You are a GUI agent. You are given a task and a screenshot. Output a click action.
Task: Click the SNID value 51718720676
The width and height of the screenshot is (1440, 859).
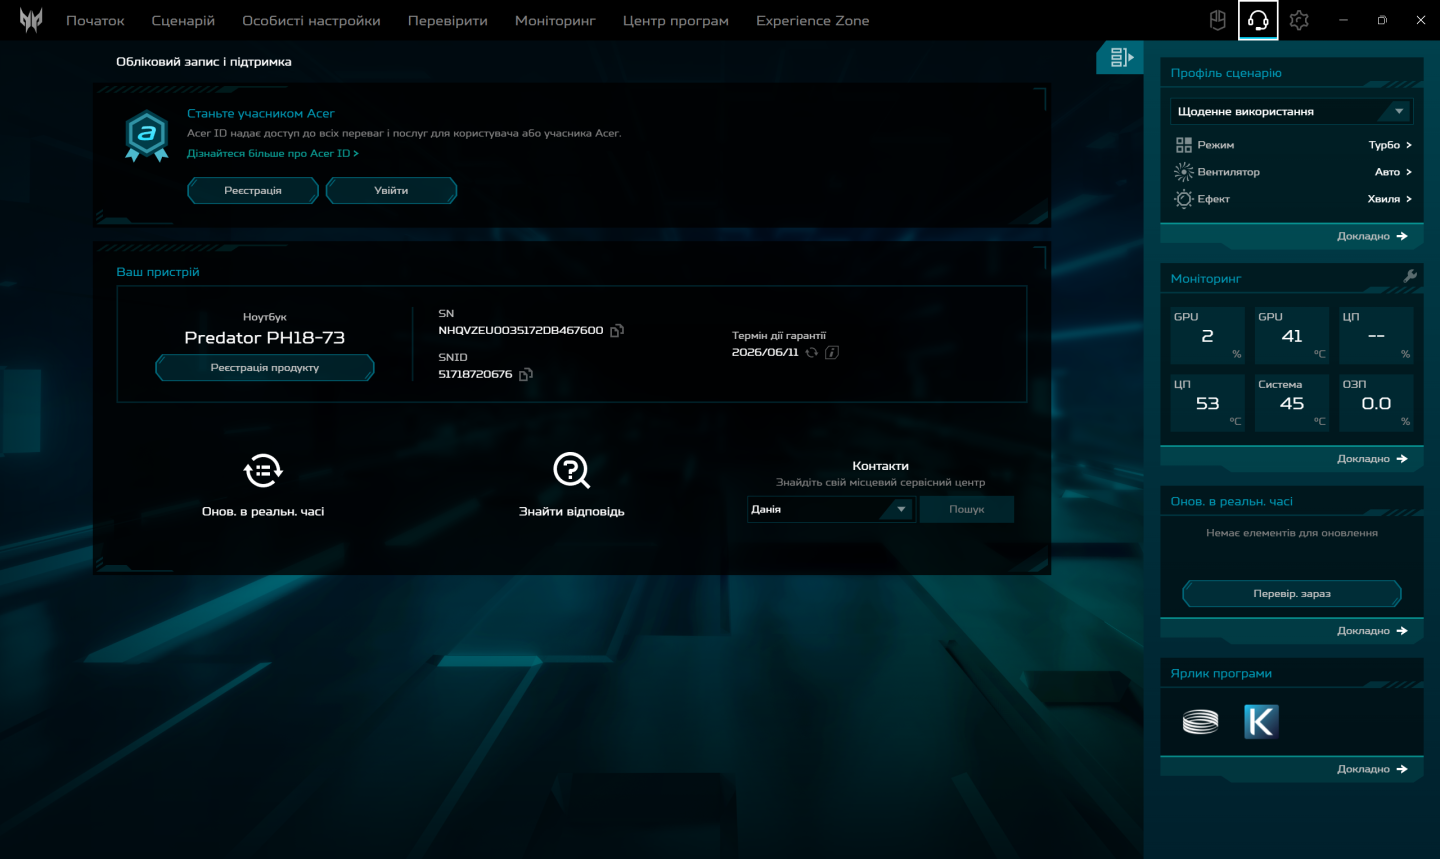[475, 375]
